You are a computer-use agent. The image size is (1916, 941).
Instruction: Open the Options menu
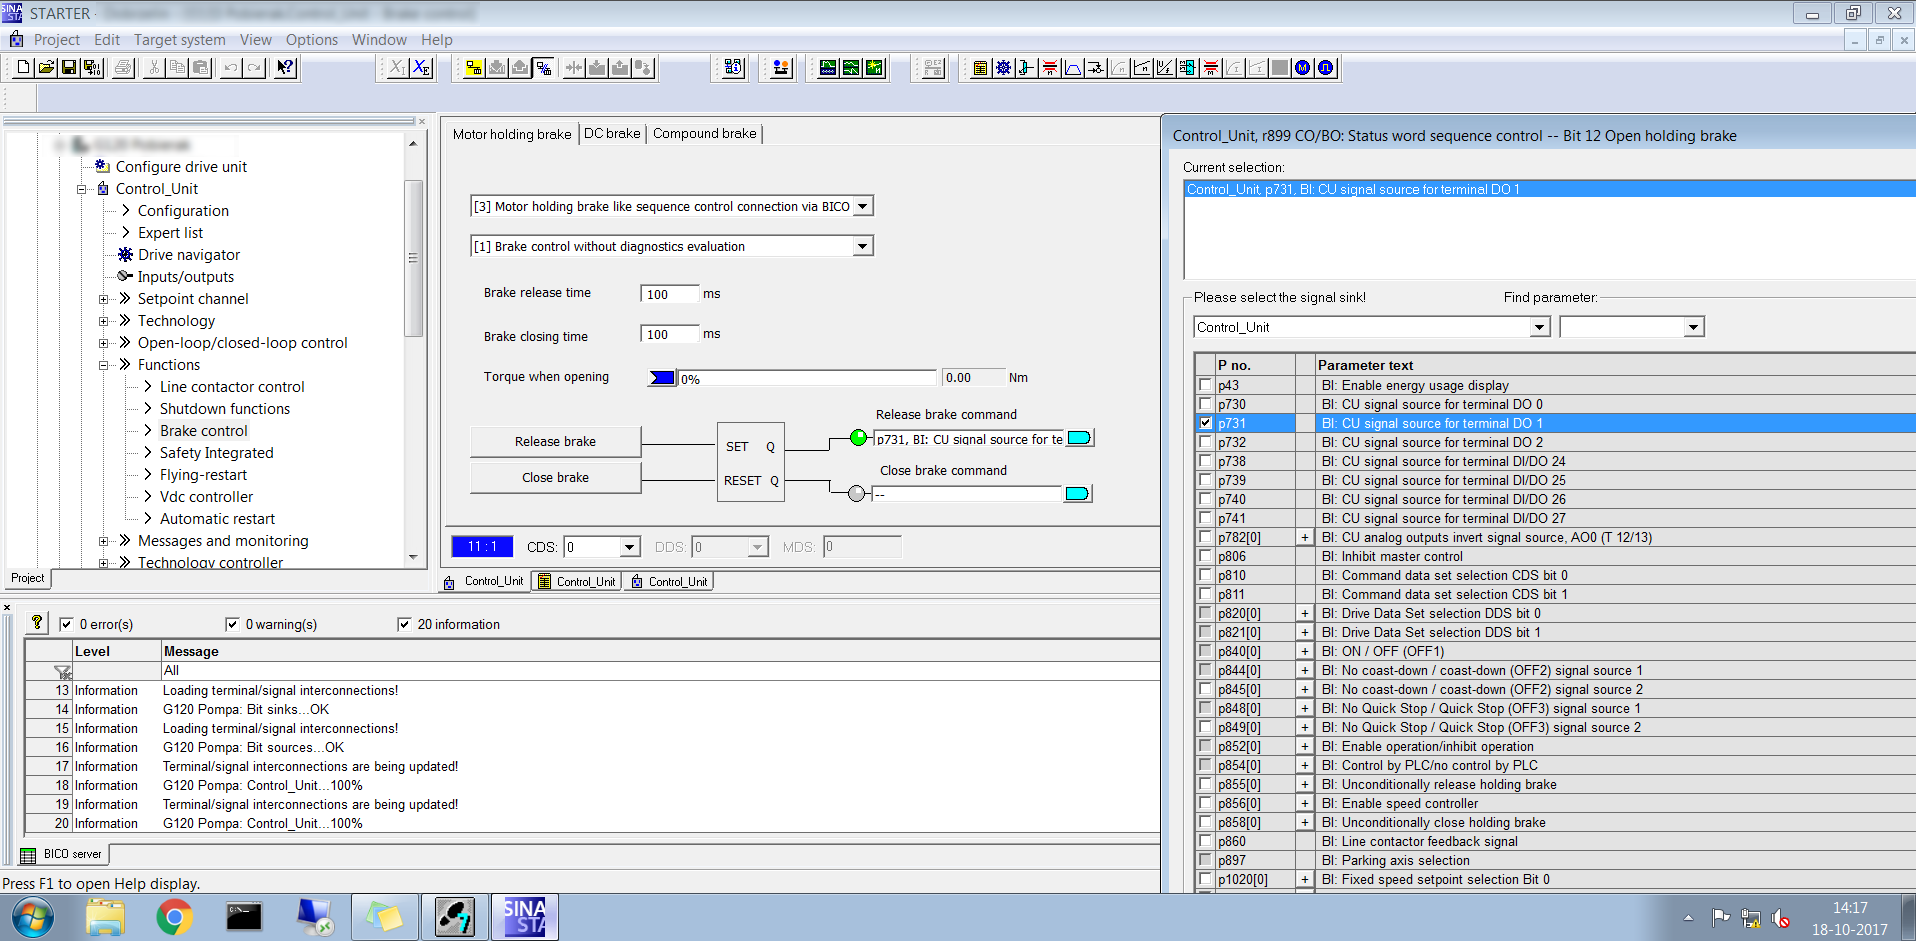click(x=312, y=40)
